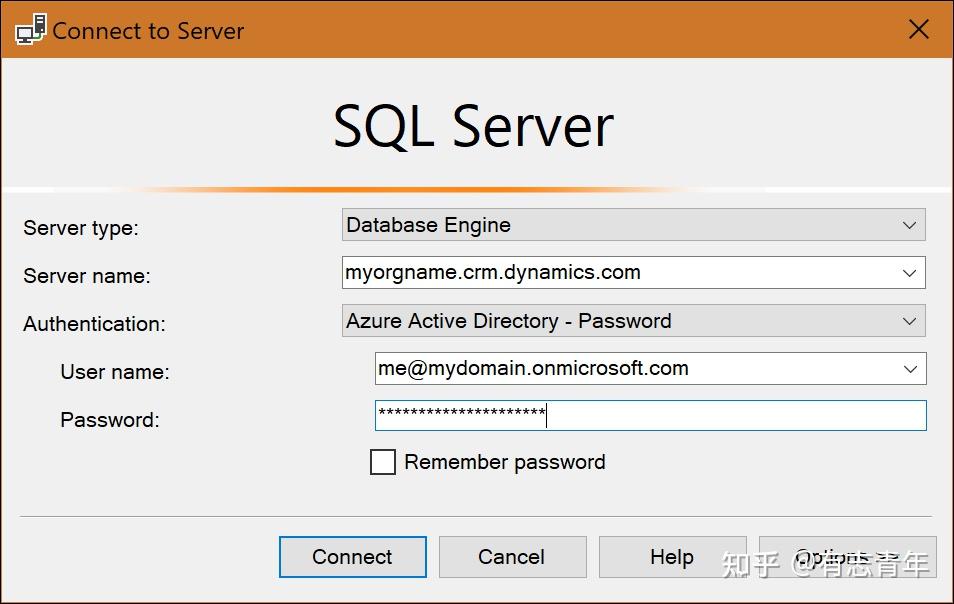Viewport: 954px width, 604px height.
Task: Expand the Server name dropdown list
Action: (x=911, y=272)
